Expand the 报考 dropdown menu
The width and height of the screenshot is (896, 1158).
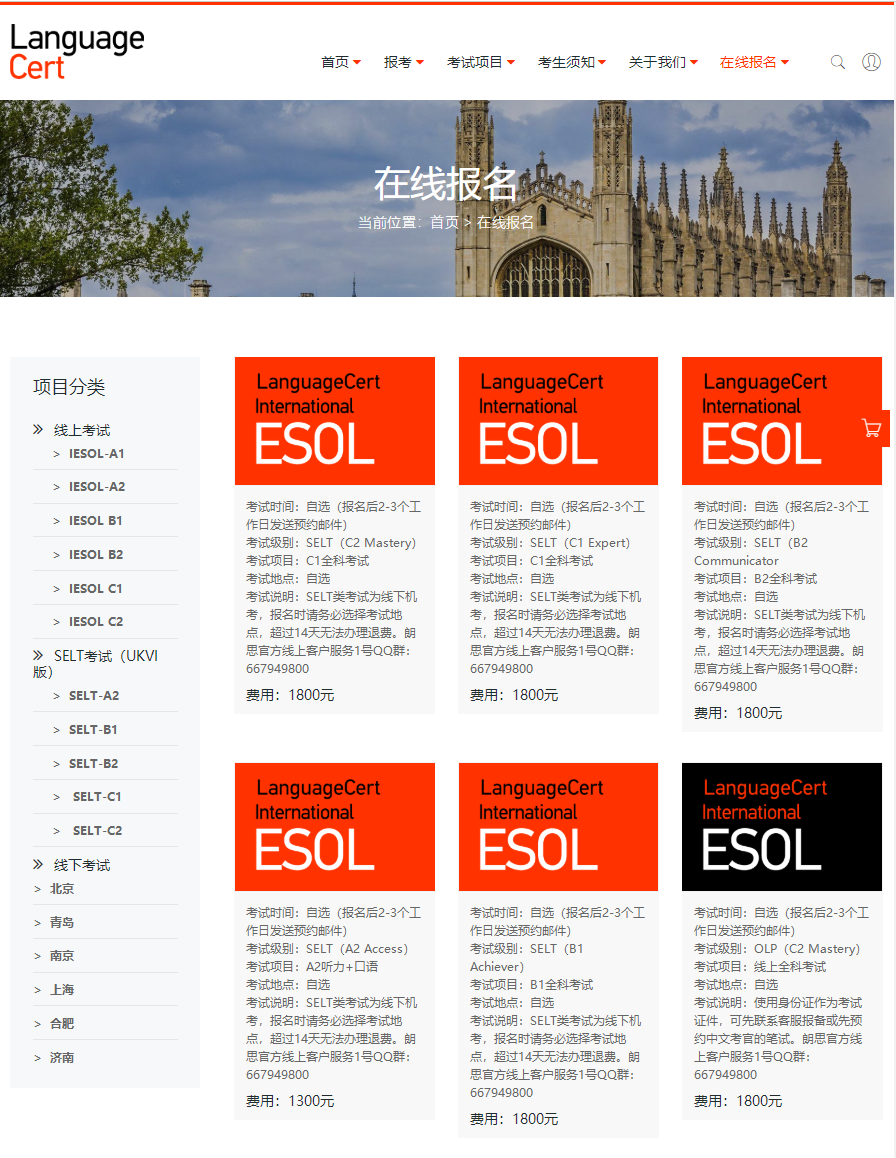[x=403, y=62]
